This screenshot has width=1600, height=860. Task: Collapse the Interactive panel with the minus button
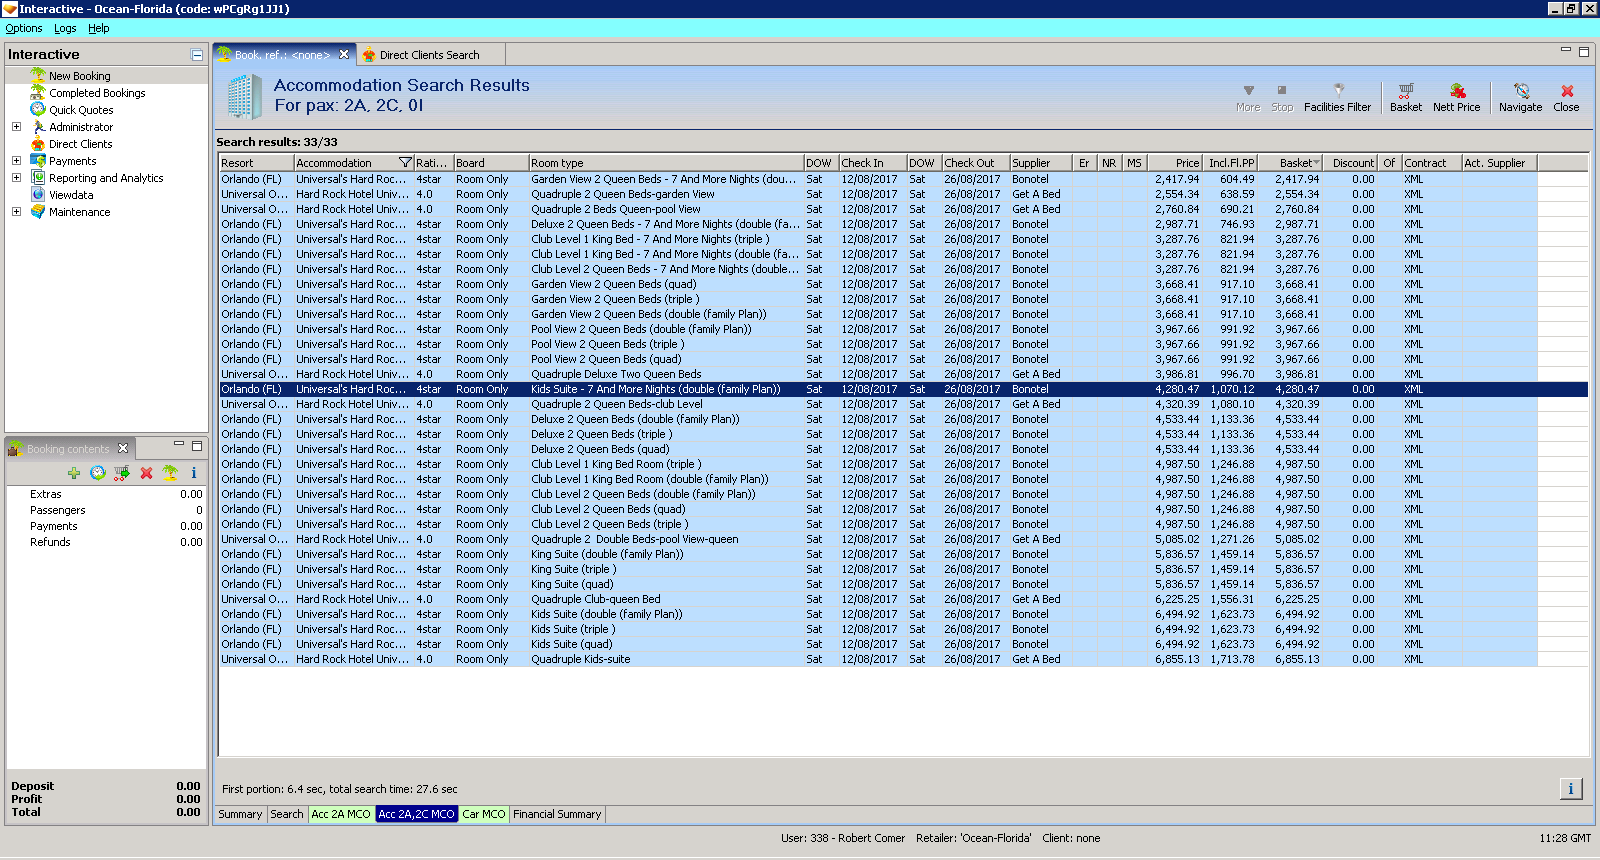point(197,55)
